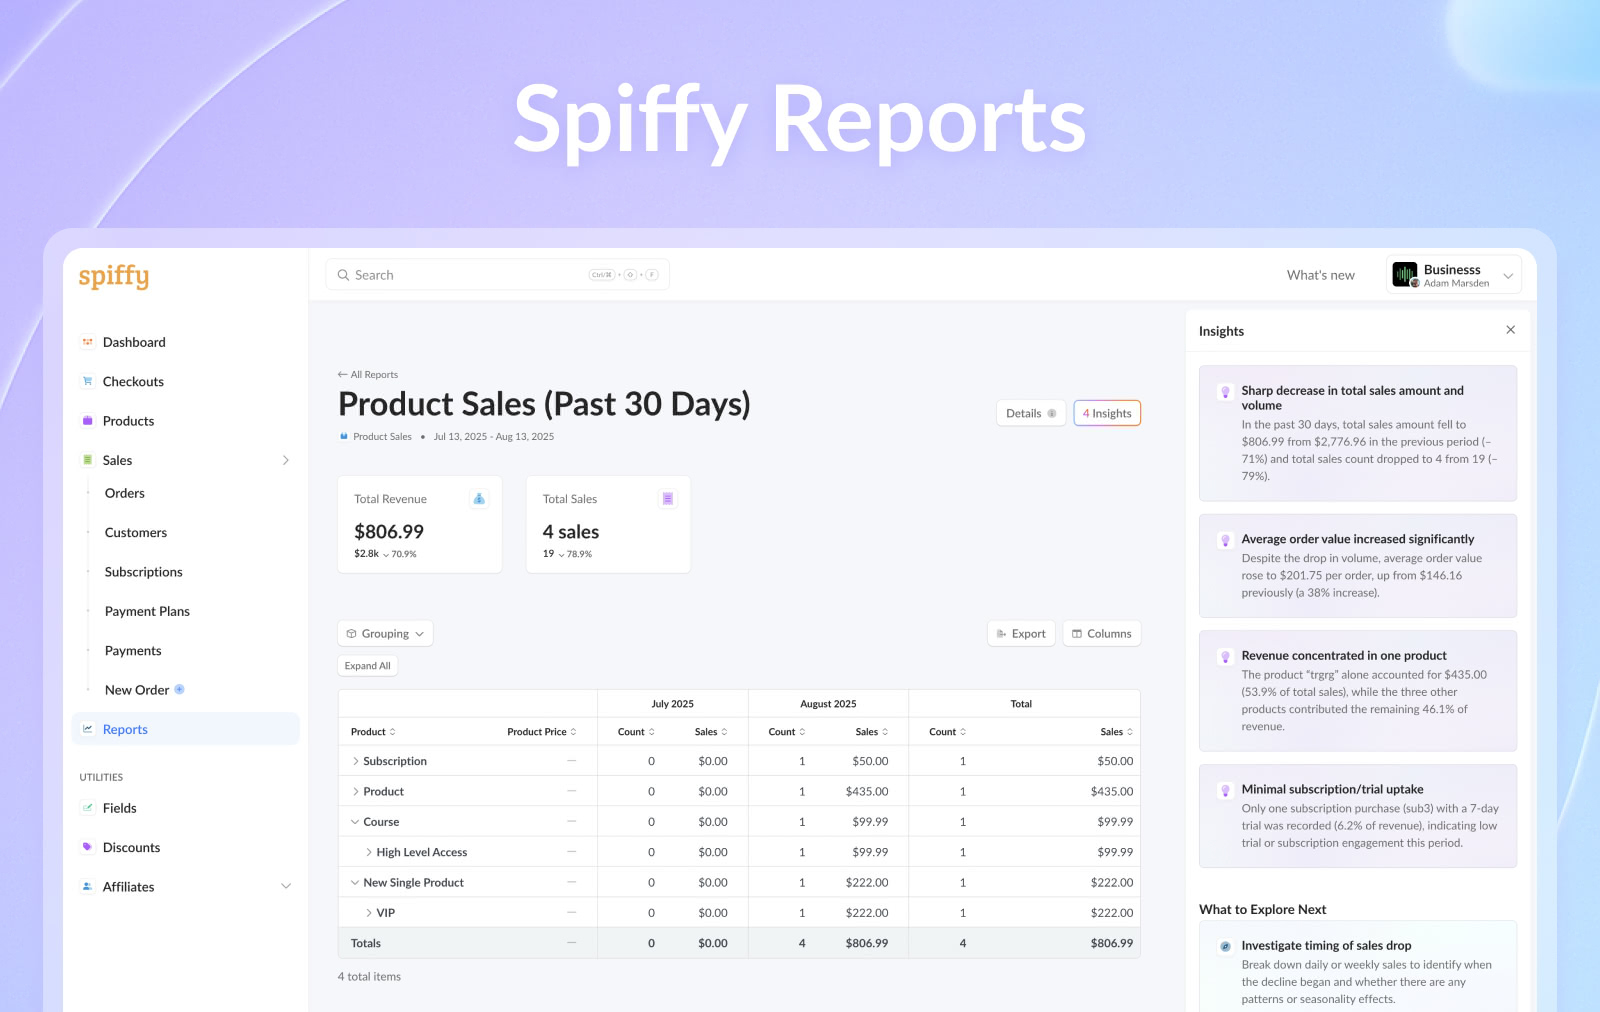Screen dimensions: 1600x1012
Task: Click the Total Sales card icon
Action: click(668, 499)
